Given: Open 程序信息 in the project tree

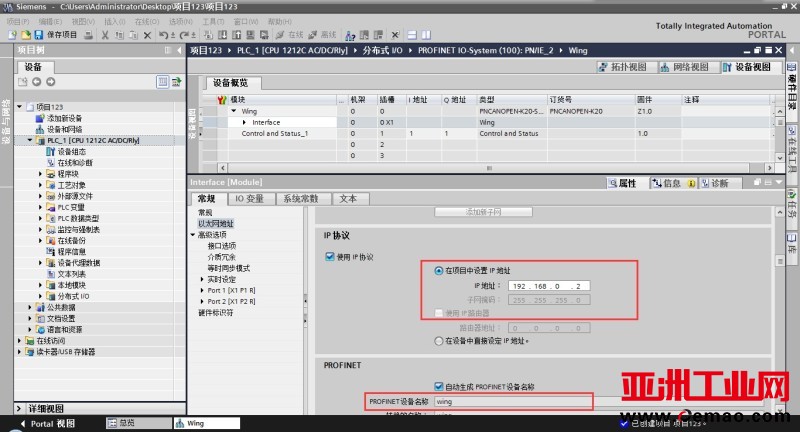Looking at the screenshot, I should [x=71, y=251].
